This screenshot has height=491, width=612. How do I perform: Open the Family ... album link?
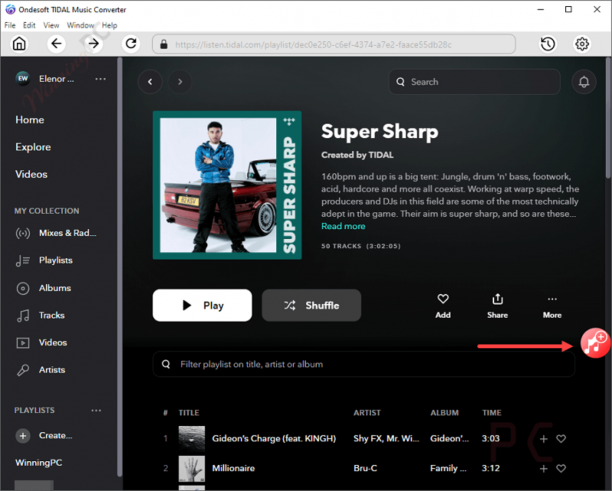coord(448,468)
